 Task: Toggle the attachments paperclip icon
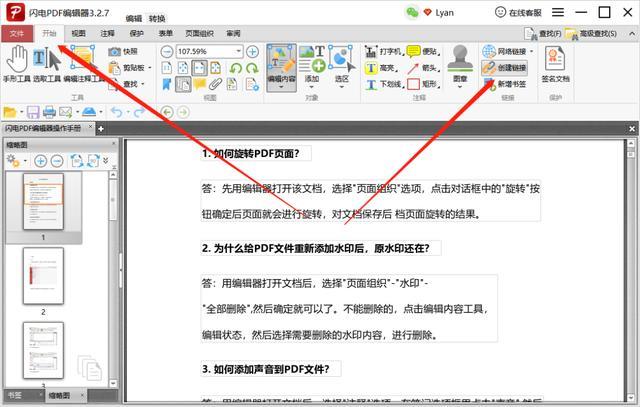[216, 84]
